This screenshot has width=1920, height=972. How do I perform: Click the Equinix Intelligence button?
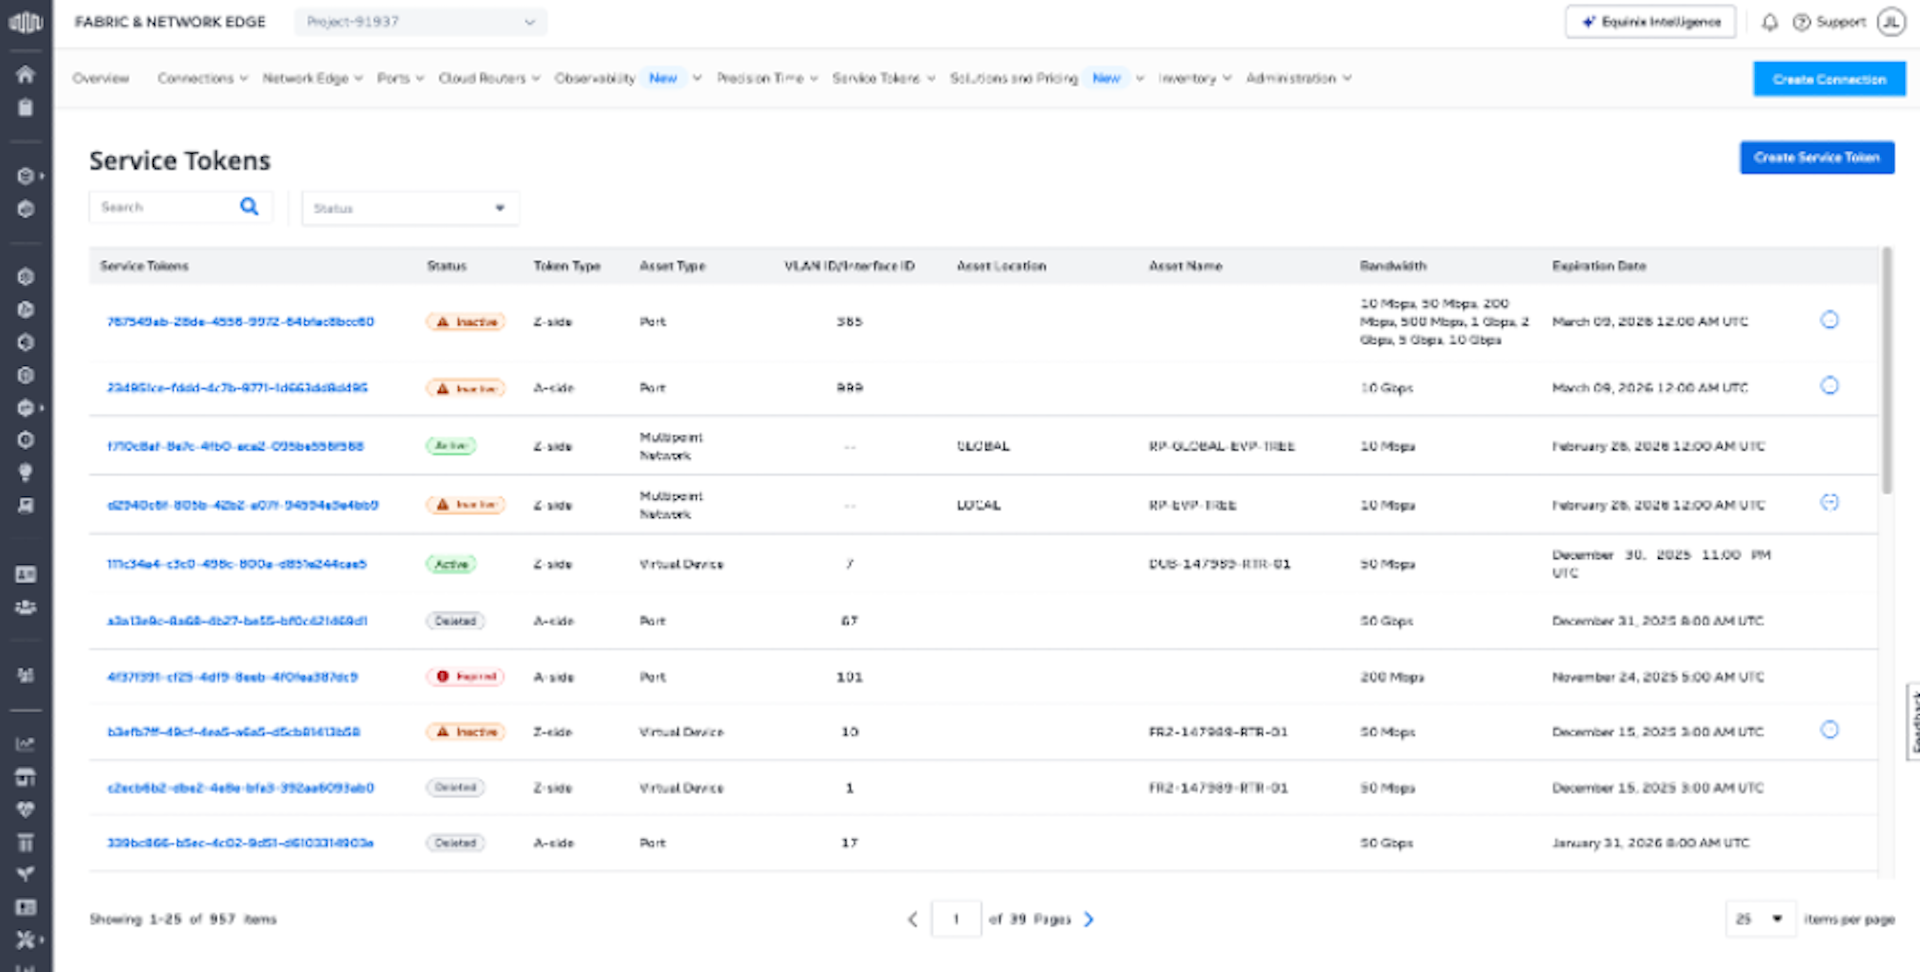(x=1650, y=22)
